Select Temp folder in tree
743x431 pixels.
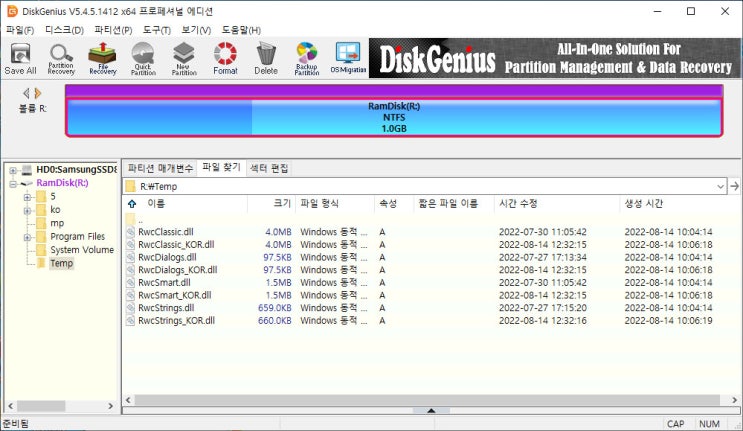[x=62, y=263]
